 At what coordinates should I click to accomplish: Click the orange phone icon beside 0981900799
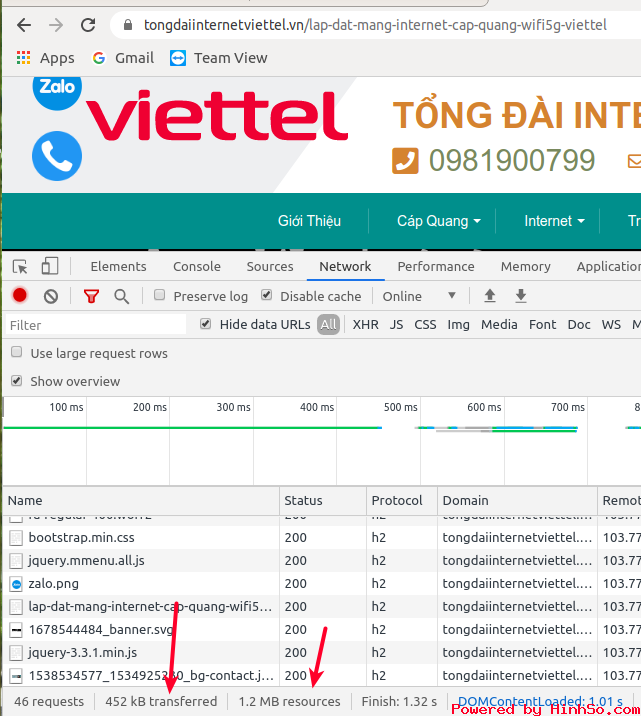pos(405,161)
